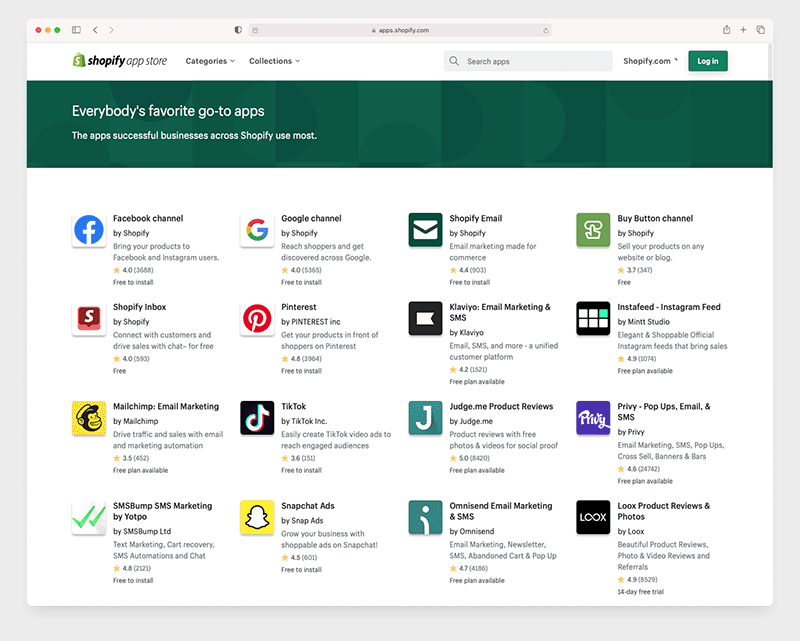Click the Safari privacy shield icon
Image resolution: width=800 pixels, height=641 pixels.
pyautogui.click(x=238, y=30)
